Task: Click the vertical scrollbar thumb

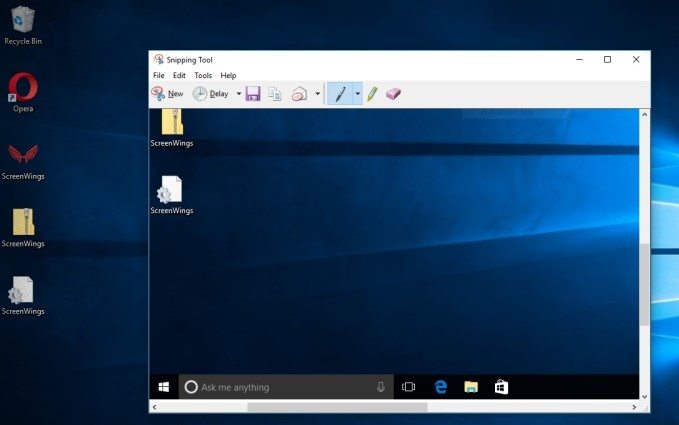Action: click(644, 285)
